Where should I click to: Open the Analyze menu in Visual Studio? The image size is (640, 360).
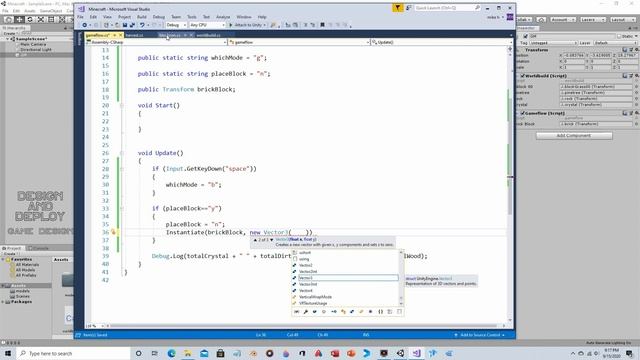click(223, 17)
